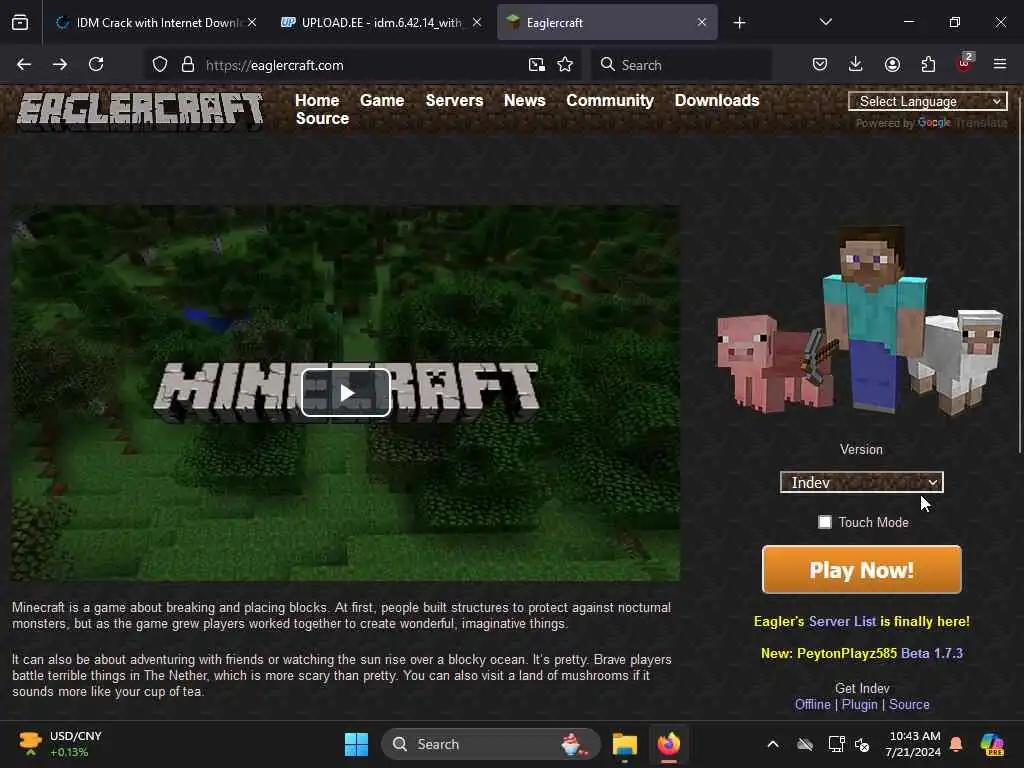The height and width of the screenshot is (768, 1024).
Task: Click the browser Search field
Action: [682, 65]
